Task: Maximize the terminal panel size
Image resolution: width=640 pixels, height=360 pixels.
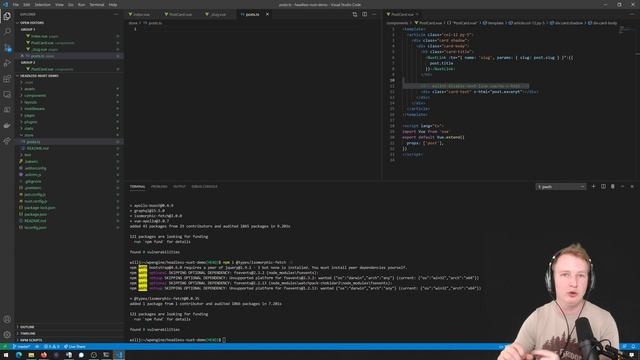Action: coord(622,187)
